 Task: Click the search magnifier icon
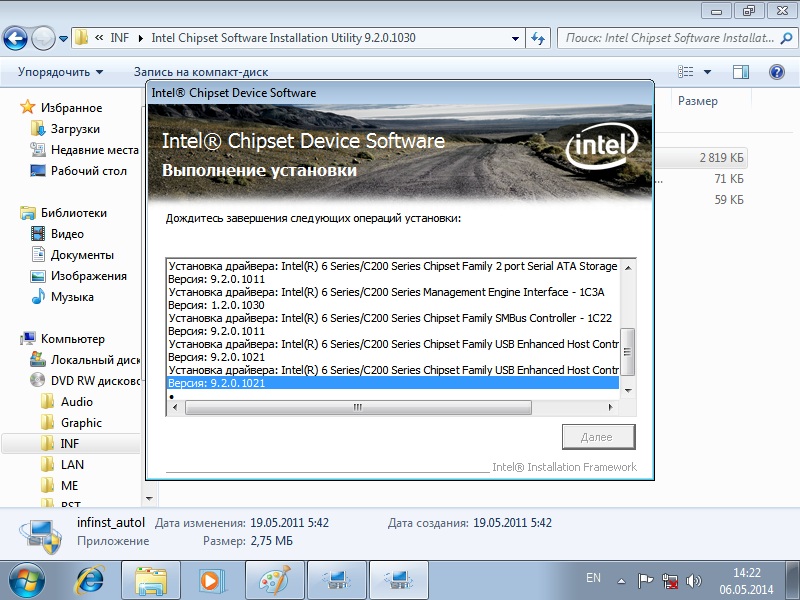786,38
